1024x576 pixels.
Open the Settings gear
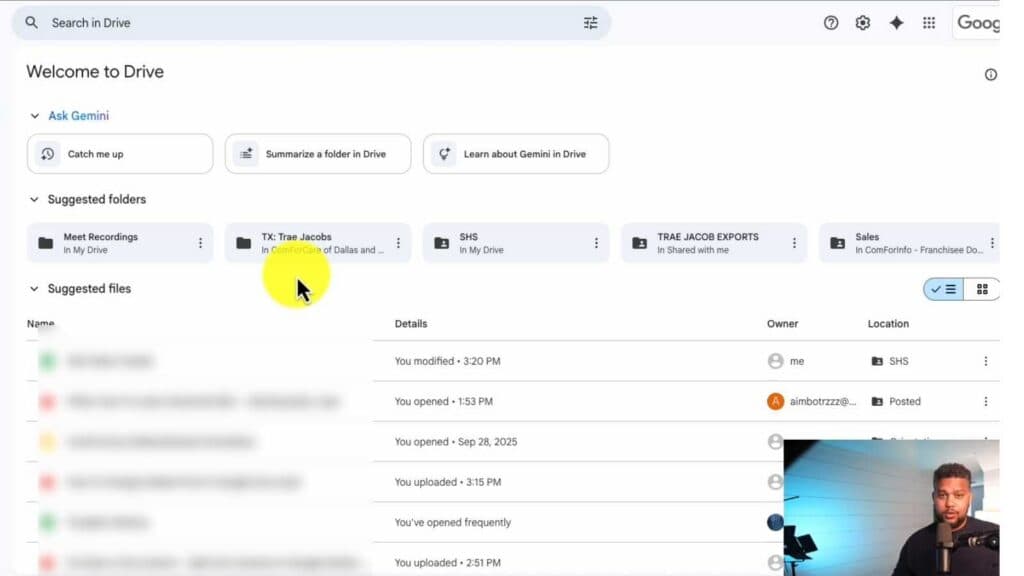coord(863,23)
